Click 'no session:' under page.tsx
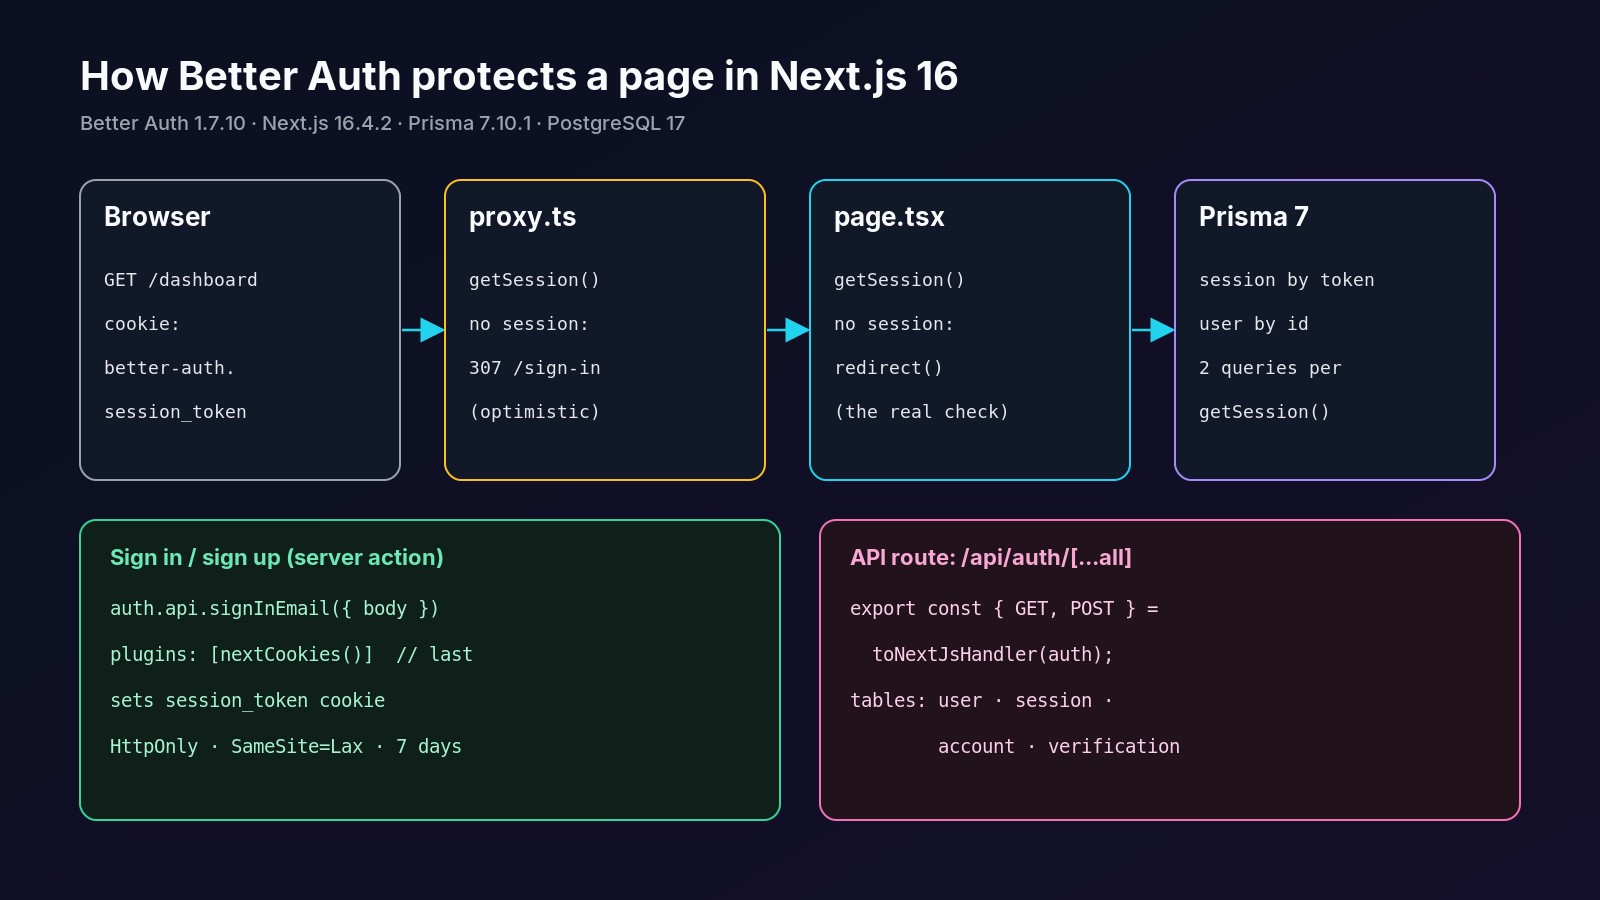The height and width of the screenshot is (900, 1600). [894, 324]
